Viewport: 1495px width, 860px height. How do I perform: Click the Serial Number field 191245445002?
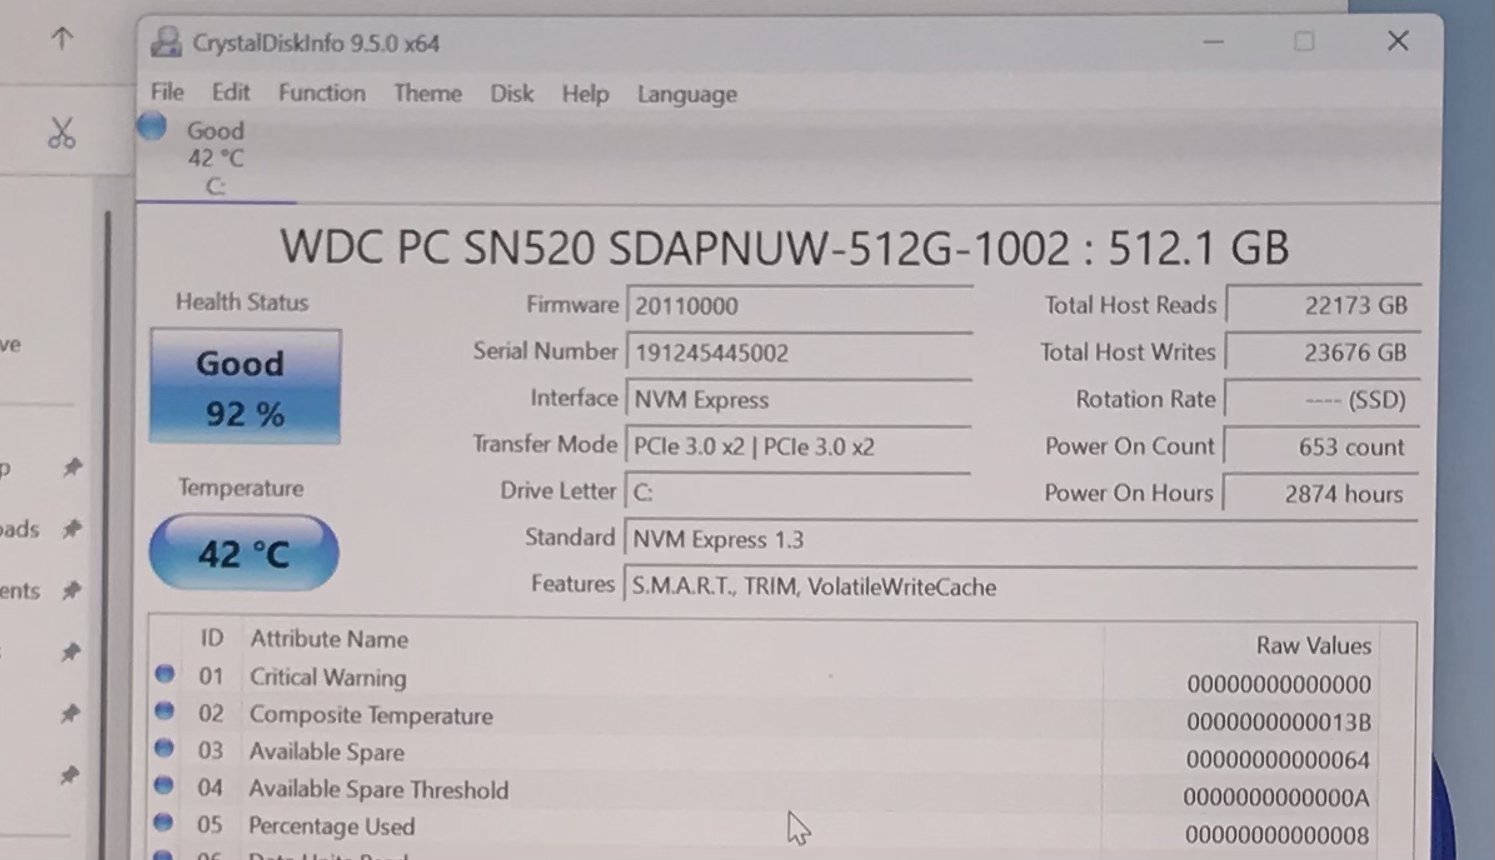798,352
